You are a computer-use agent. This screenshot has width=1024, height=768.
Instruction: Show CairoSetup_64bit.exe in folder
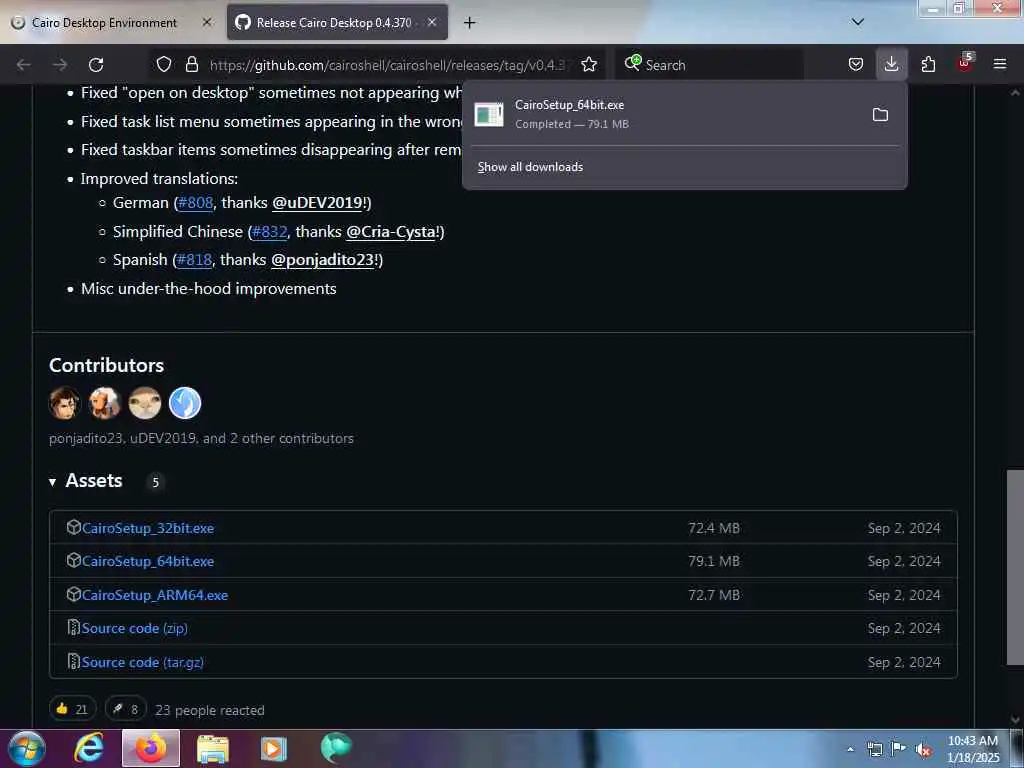pos(880,115)
